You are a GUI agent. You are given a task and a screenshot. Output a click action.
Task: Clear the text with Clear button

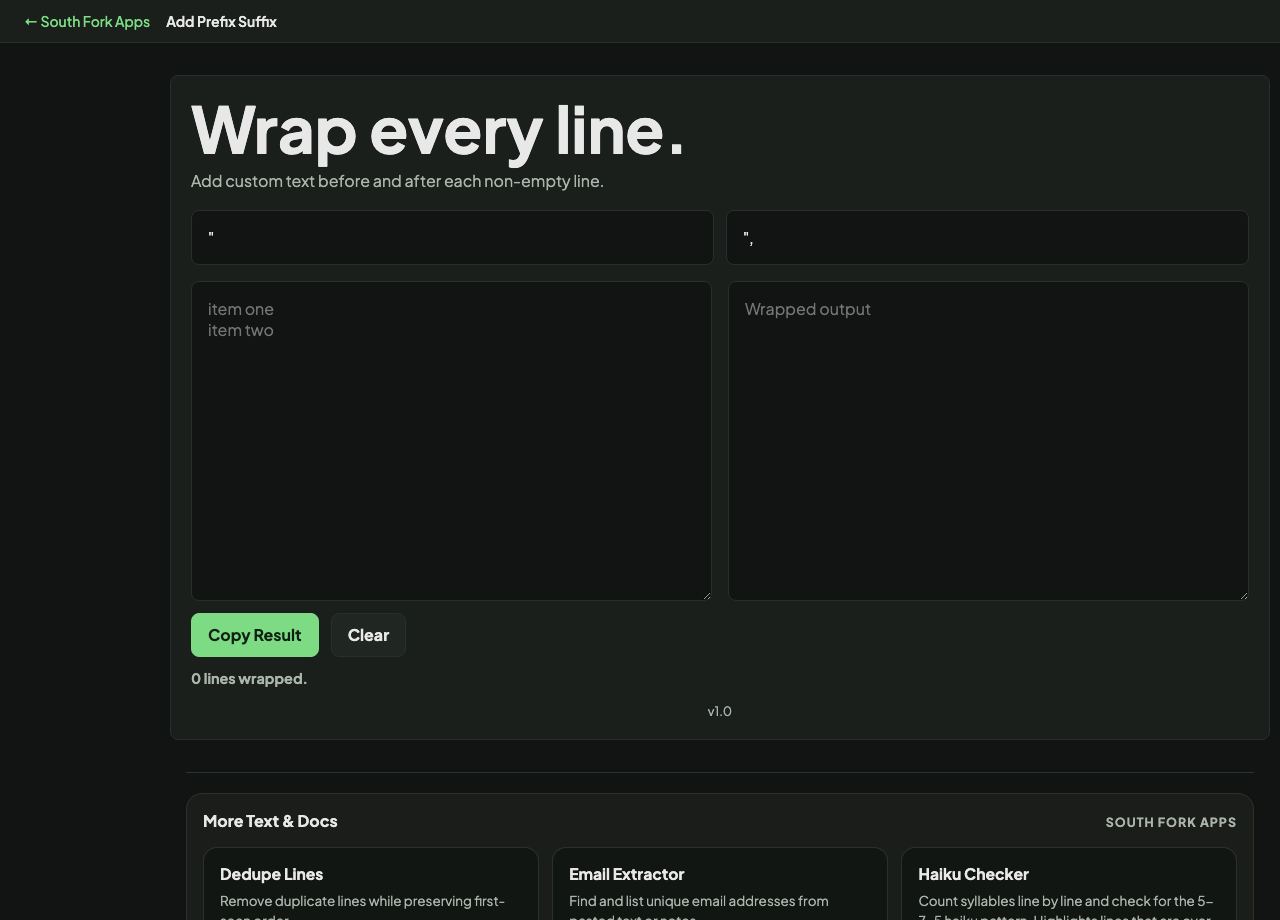(368, 635)
